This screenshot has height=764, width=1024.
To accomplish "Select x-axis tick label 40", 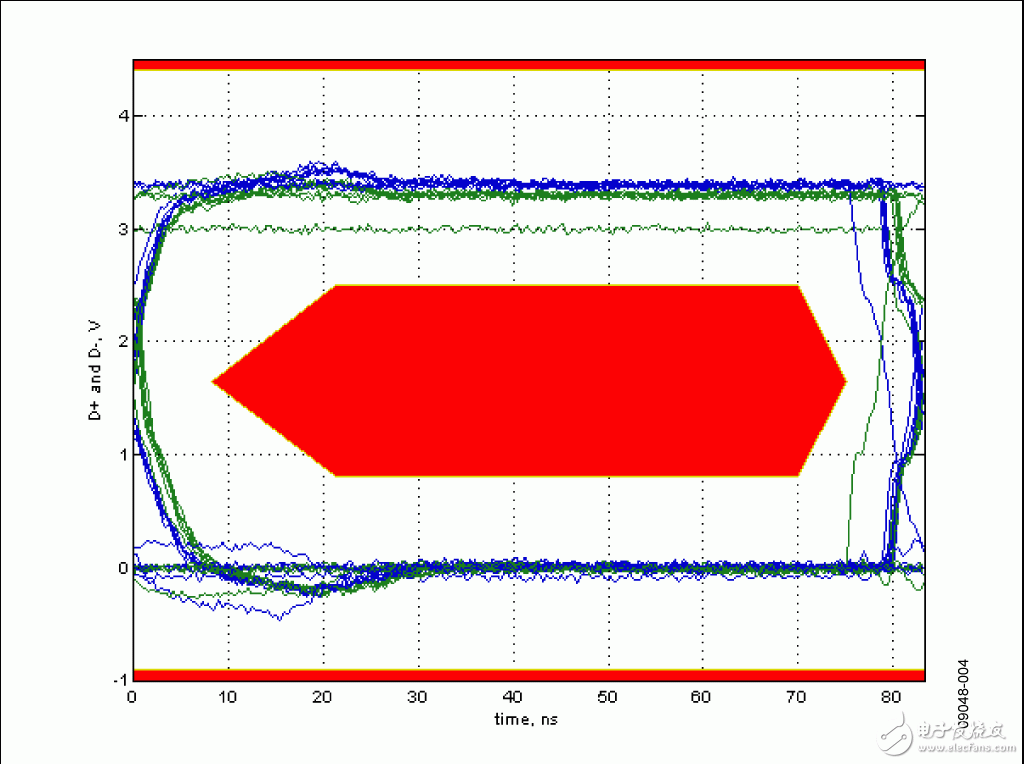I will (513, 697).
